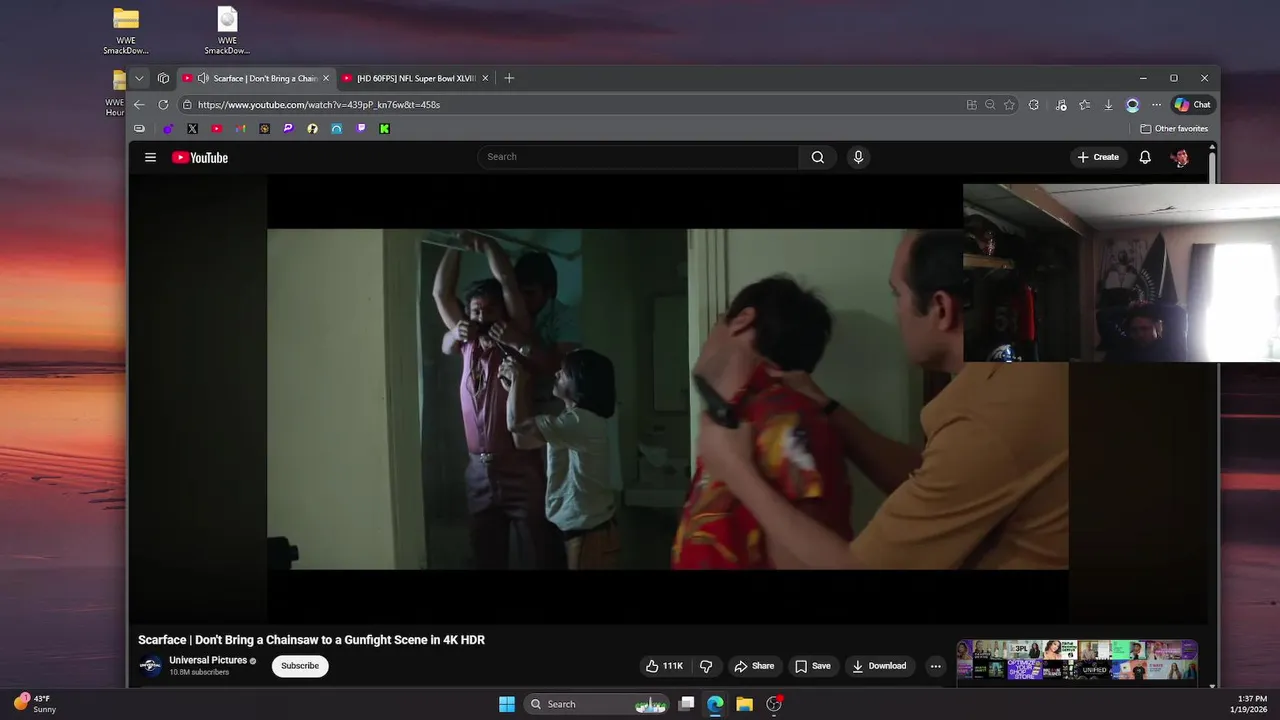The height and width of the screenshot is (720, 1280).
Task: Open the Windows Start menu
Action: click(x=507, y=704)
